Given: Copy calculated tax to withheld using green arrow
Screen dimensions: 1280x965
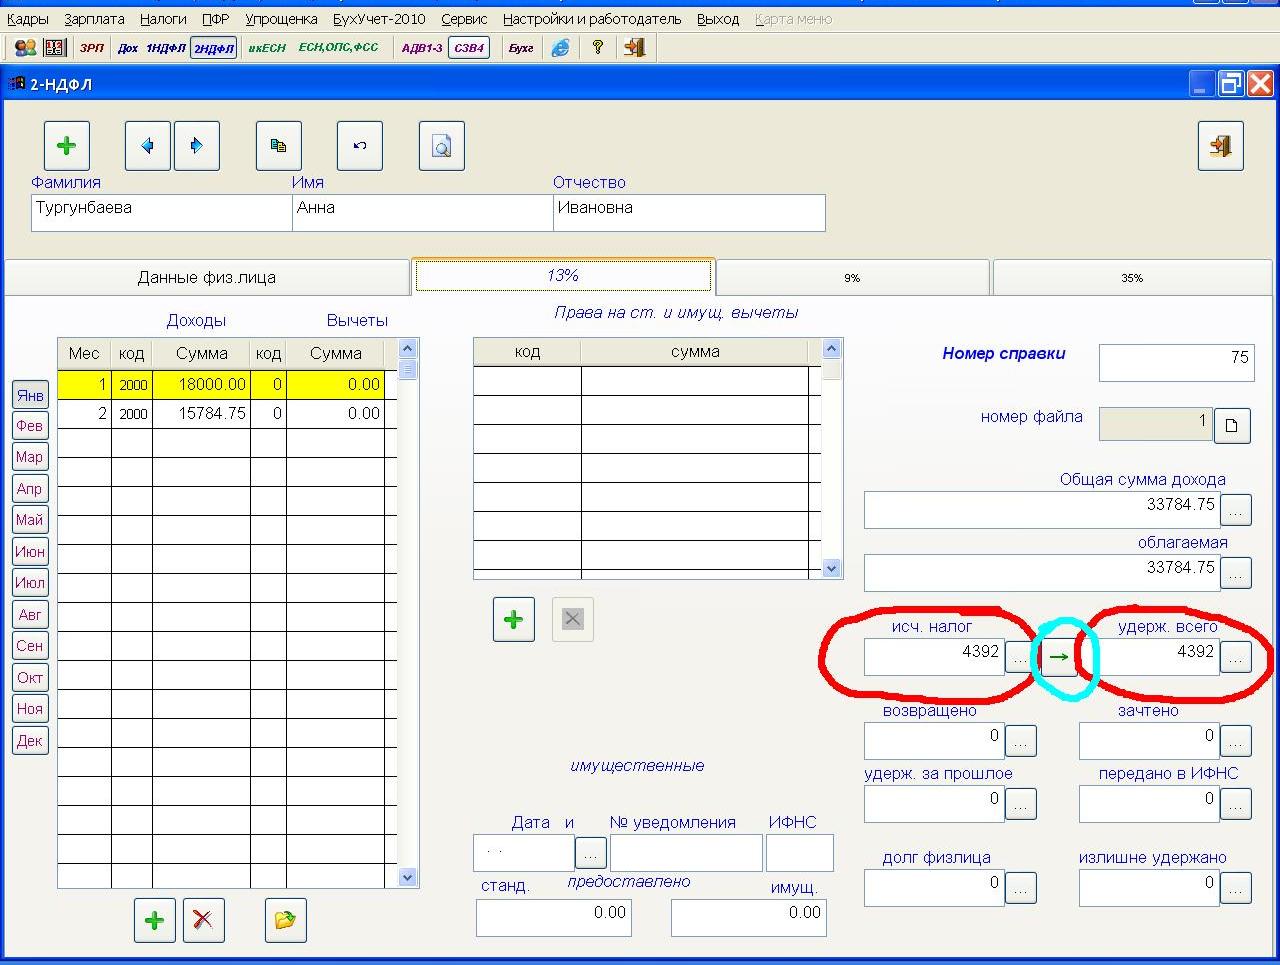Looking at the screenshot, I should point(1059,657).
